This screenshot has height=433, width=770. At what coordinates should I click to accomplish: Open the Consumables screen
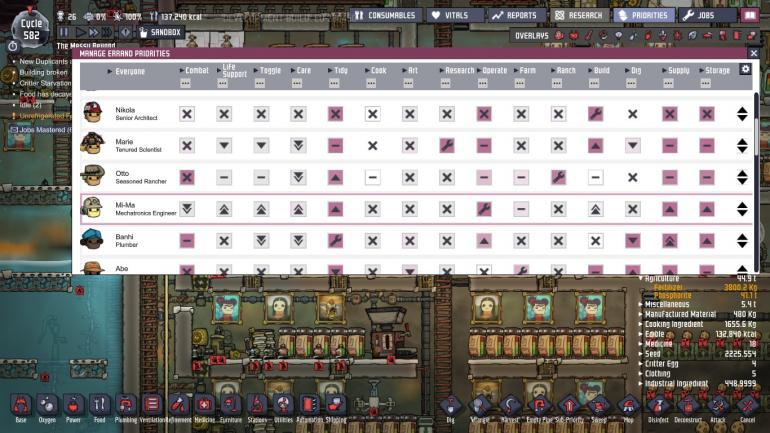pyautogui.click(x=385, y=15)
